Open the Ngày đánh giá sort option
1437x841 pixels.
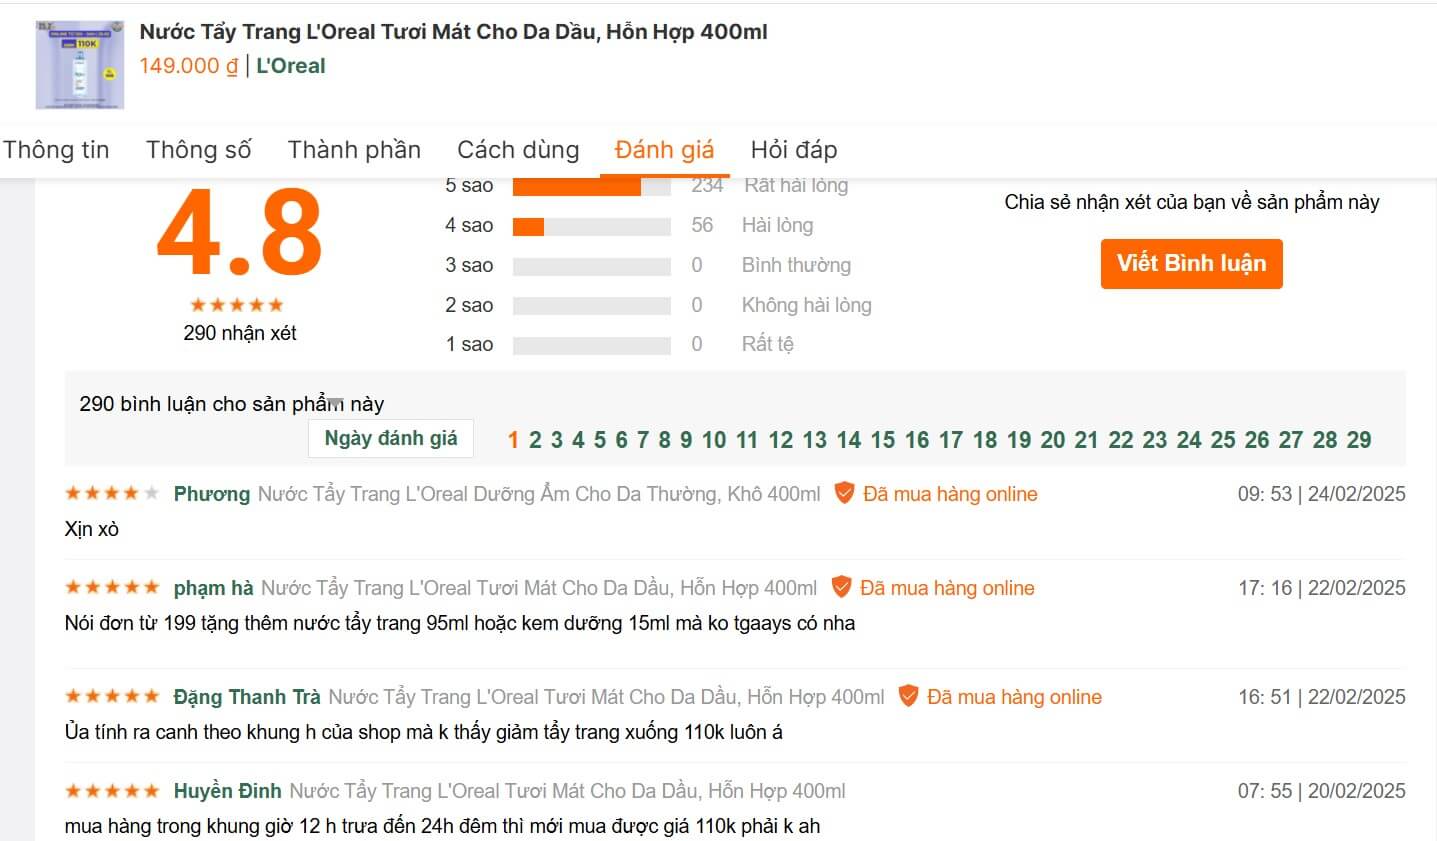click(x=390, y=438)
